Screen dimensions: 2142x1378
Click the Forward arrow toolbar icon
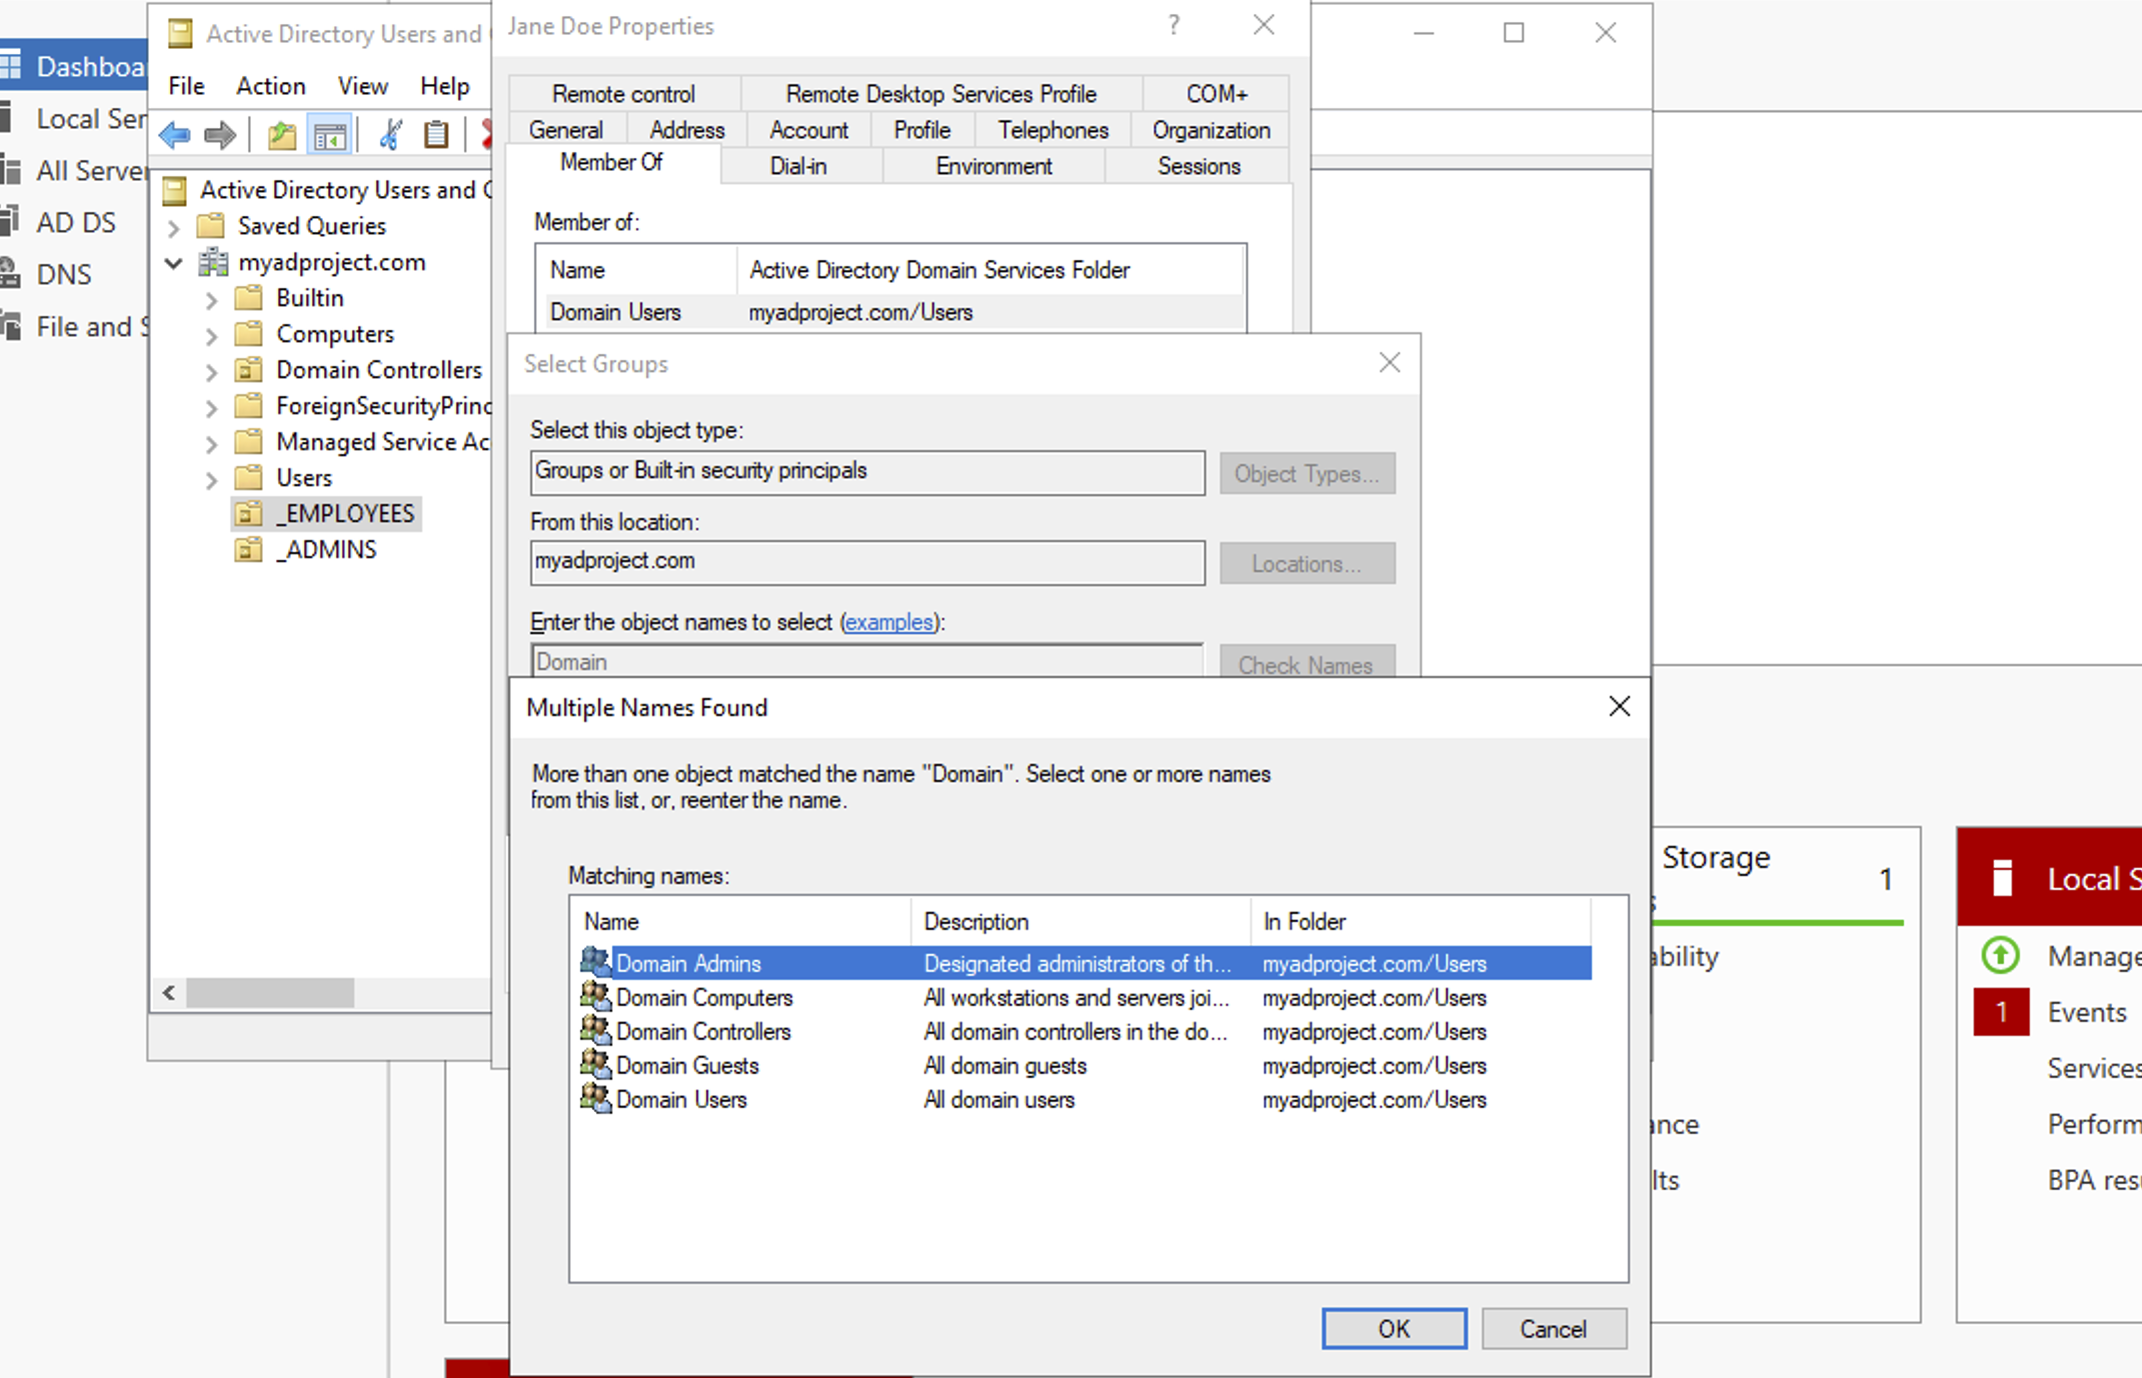219,135
